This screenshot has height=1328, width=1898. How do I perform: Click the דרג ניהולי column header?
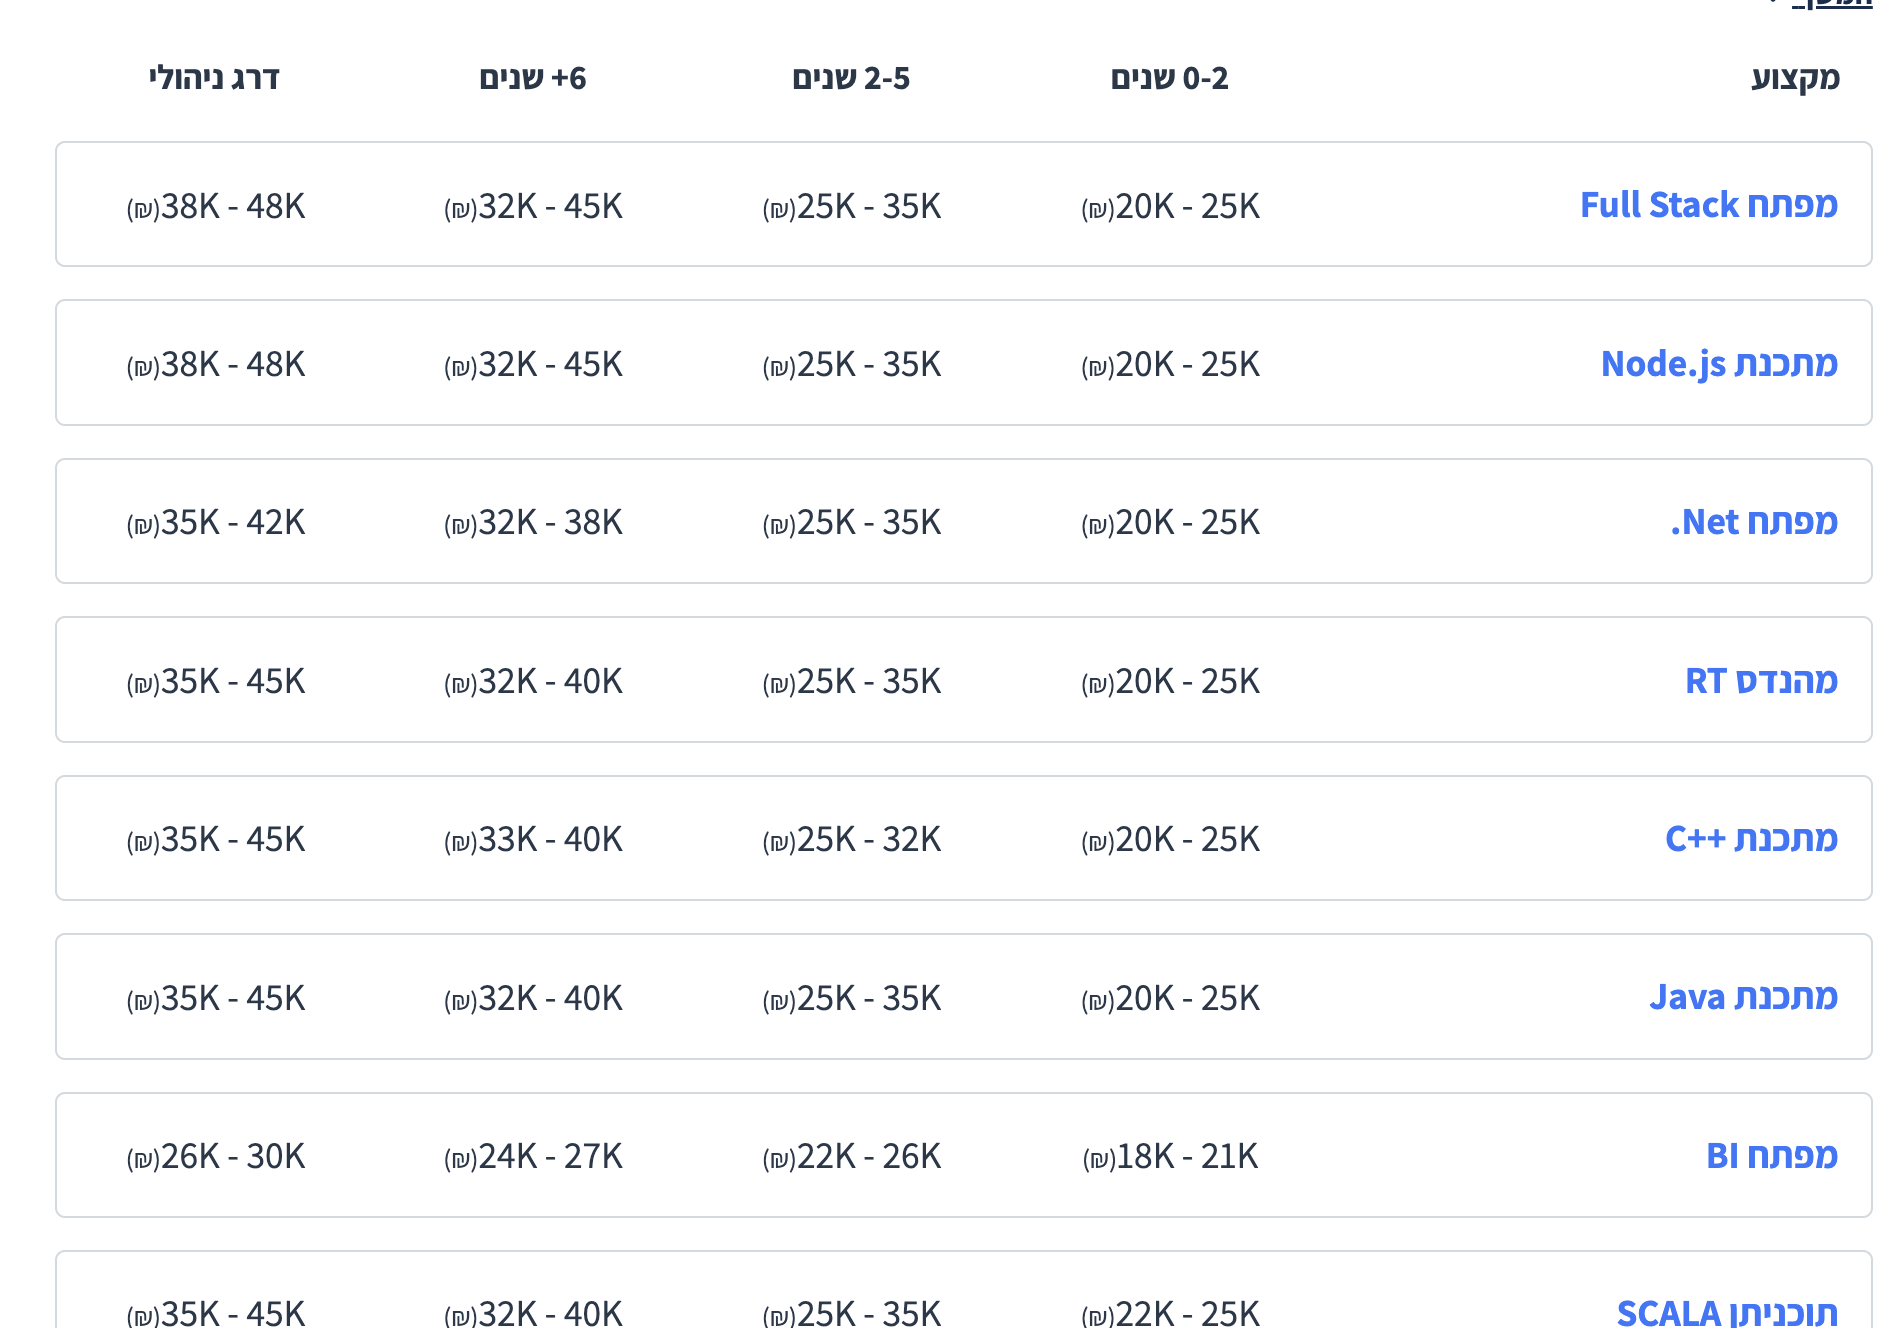214,78
